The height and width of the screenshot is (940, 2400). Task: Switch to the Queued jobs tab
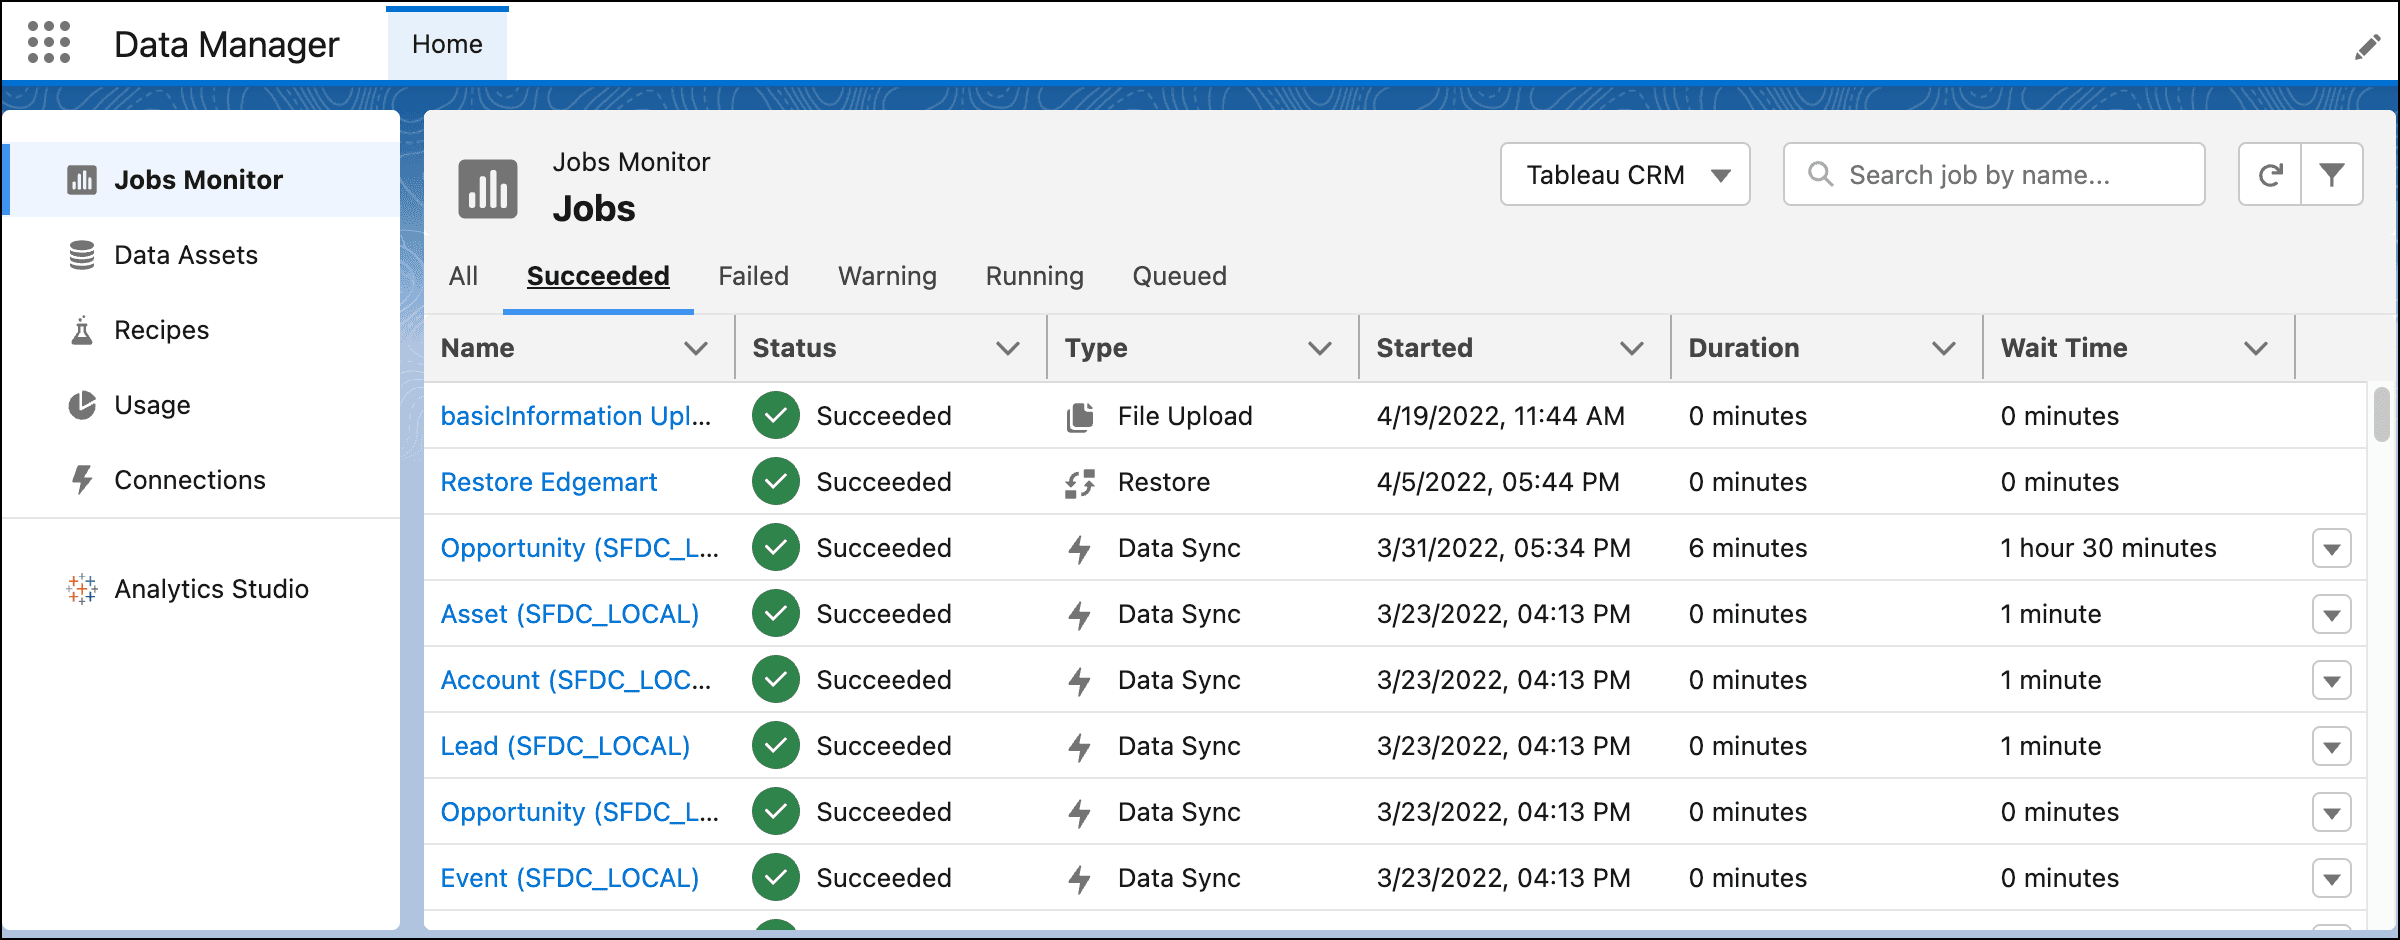[1179, 276]
